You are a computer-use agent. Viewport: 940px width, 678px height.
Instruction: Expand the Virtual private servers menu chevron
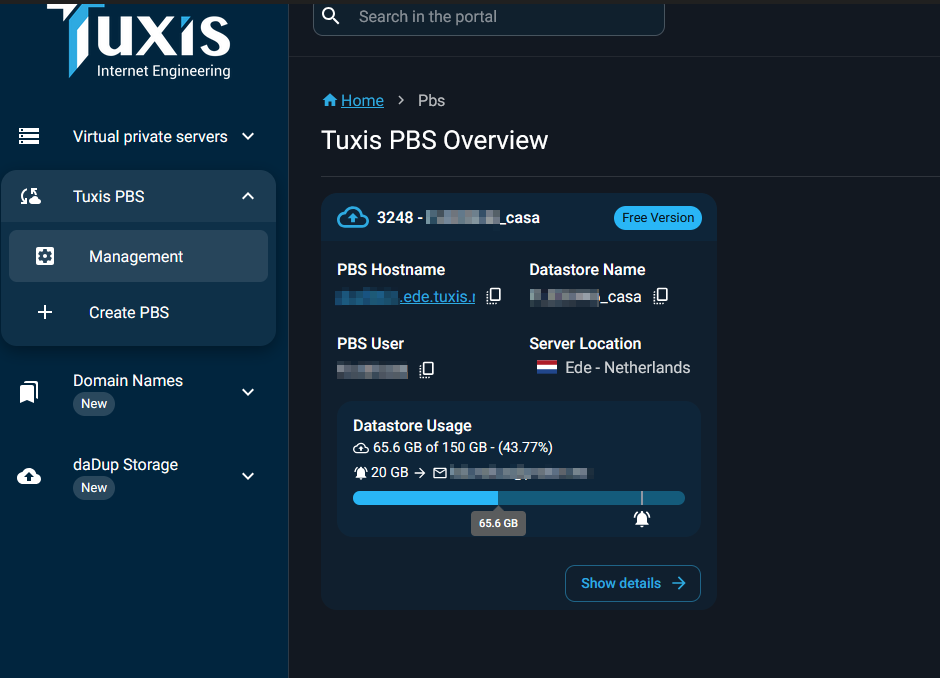click(x=248, y=136)
